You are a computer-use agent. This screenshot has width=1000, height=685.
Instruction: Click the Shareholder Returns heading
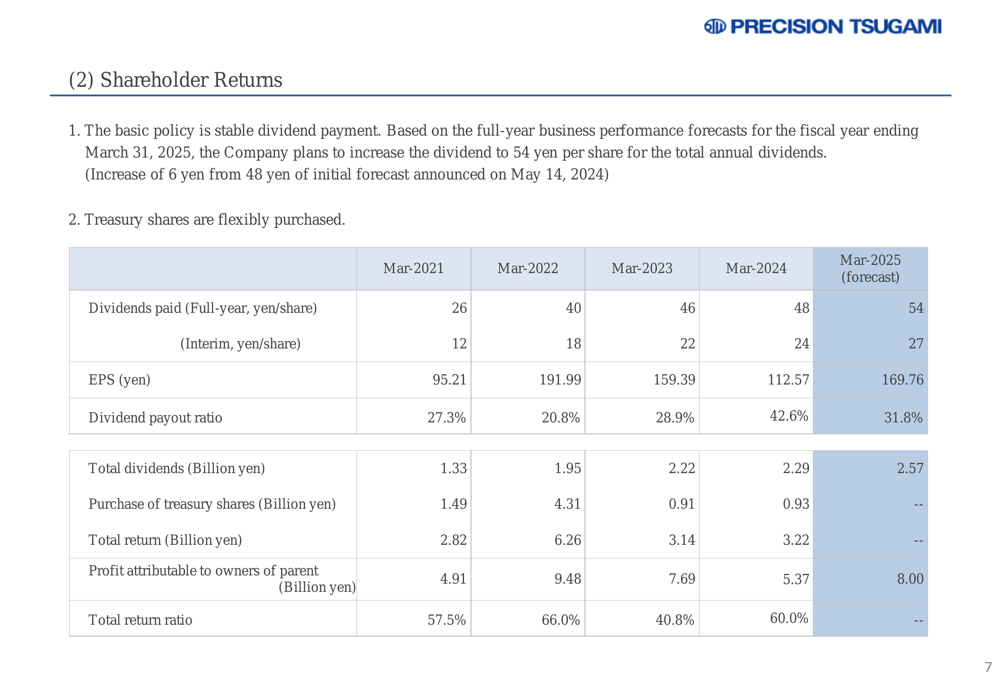pos(175,79)
